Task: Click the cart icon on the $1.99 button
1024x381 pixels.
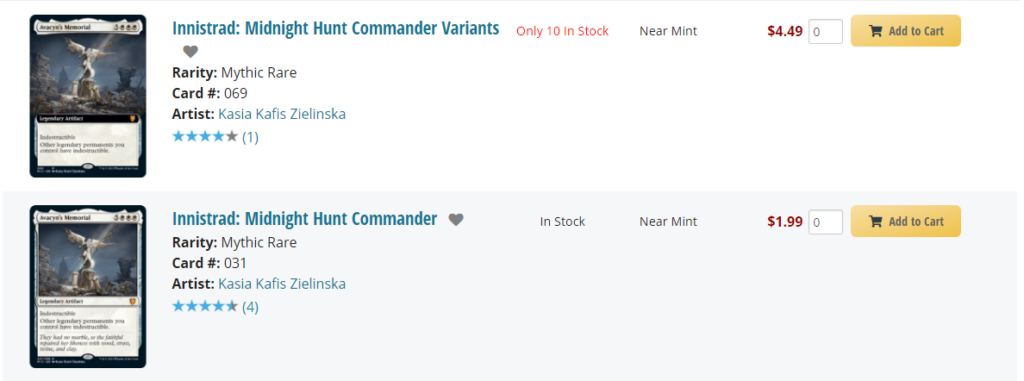Action: (x=876, y=222)
